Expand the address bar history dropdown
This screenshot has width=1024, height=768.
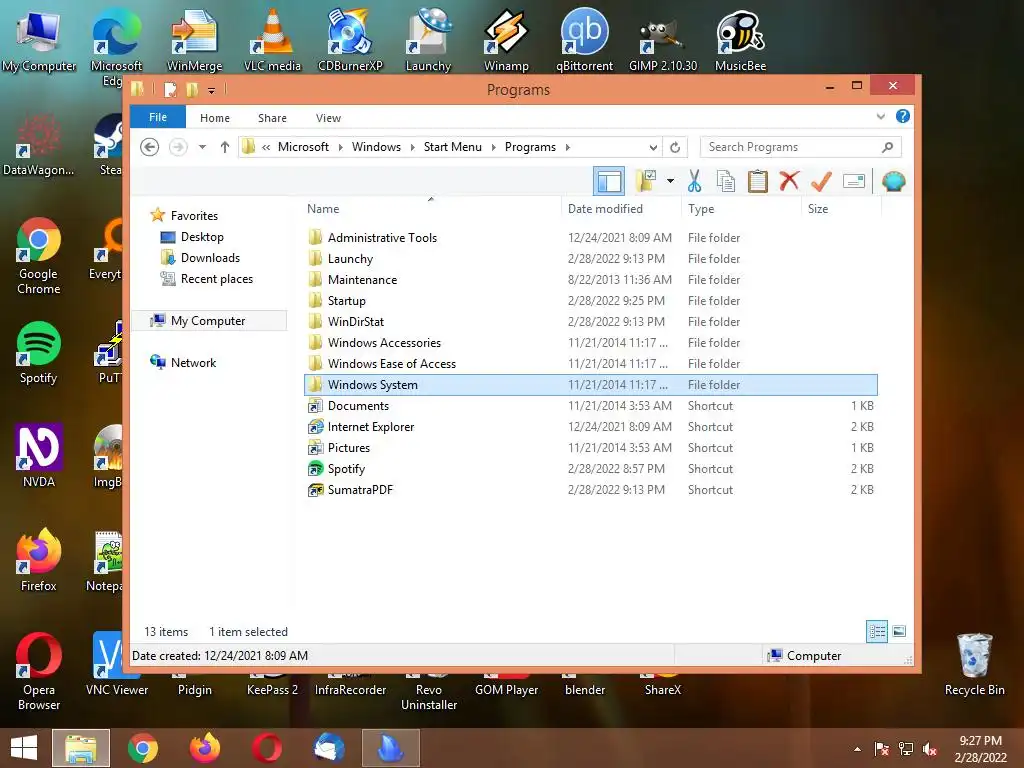(653, 148)
